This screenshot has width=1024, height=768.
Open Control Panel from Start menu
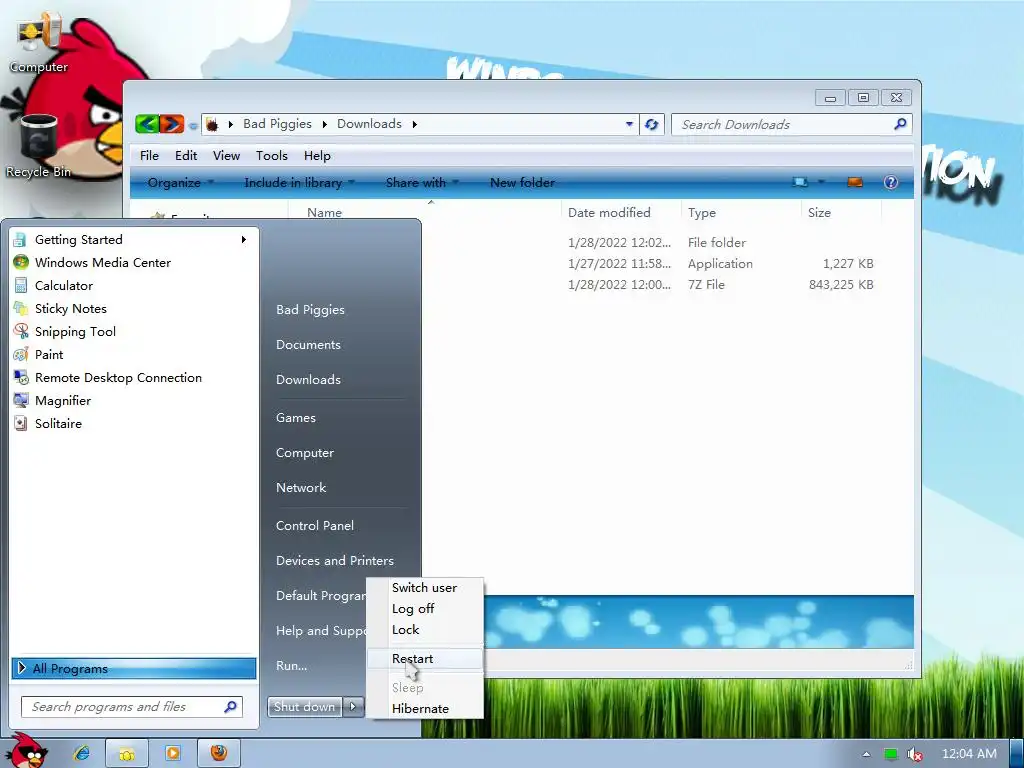tap(315, 526)
